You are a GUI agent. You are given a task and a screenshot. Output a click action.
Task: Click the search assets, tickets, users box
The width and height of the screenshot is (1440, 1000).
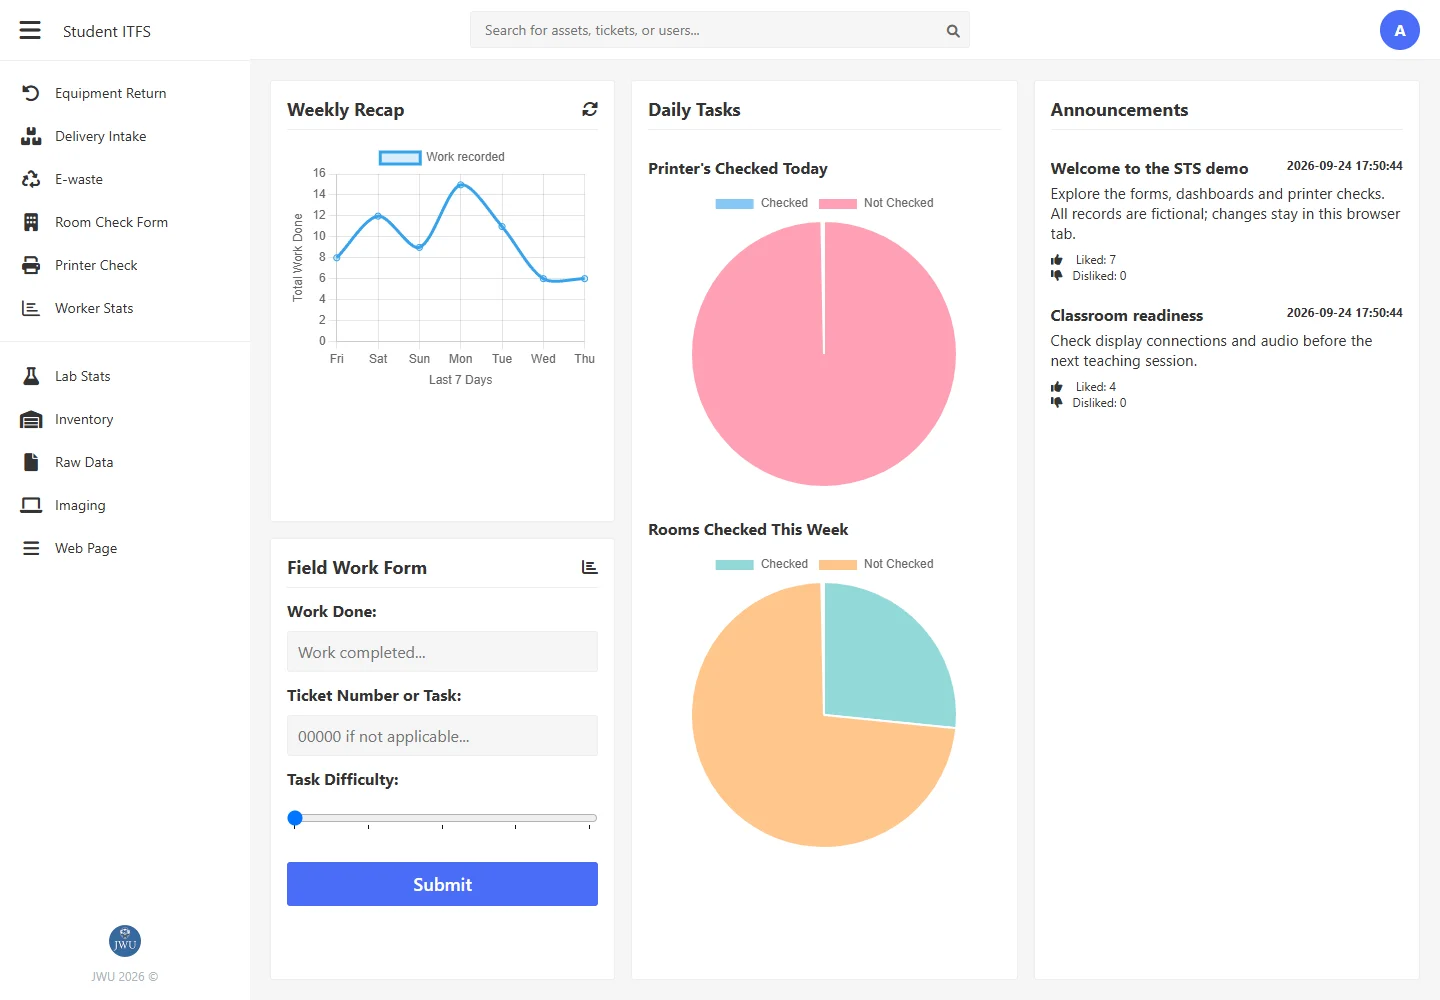click(720, 30)
